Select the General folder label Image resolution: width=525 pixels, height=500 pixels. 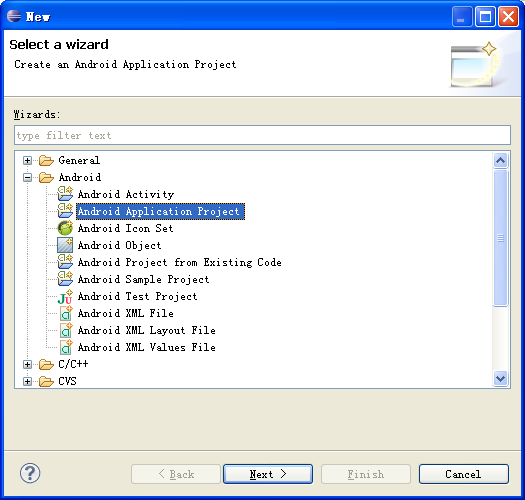[x=79, y=160]
